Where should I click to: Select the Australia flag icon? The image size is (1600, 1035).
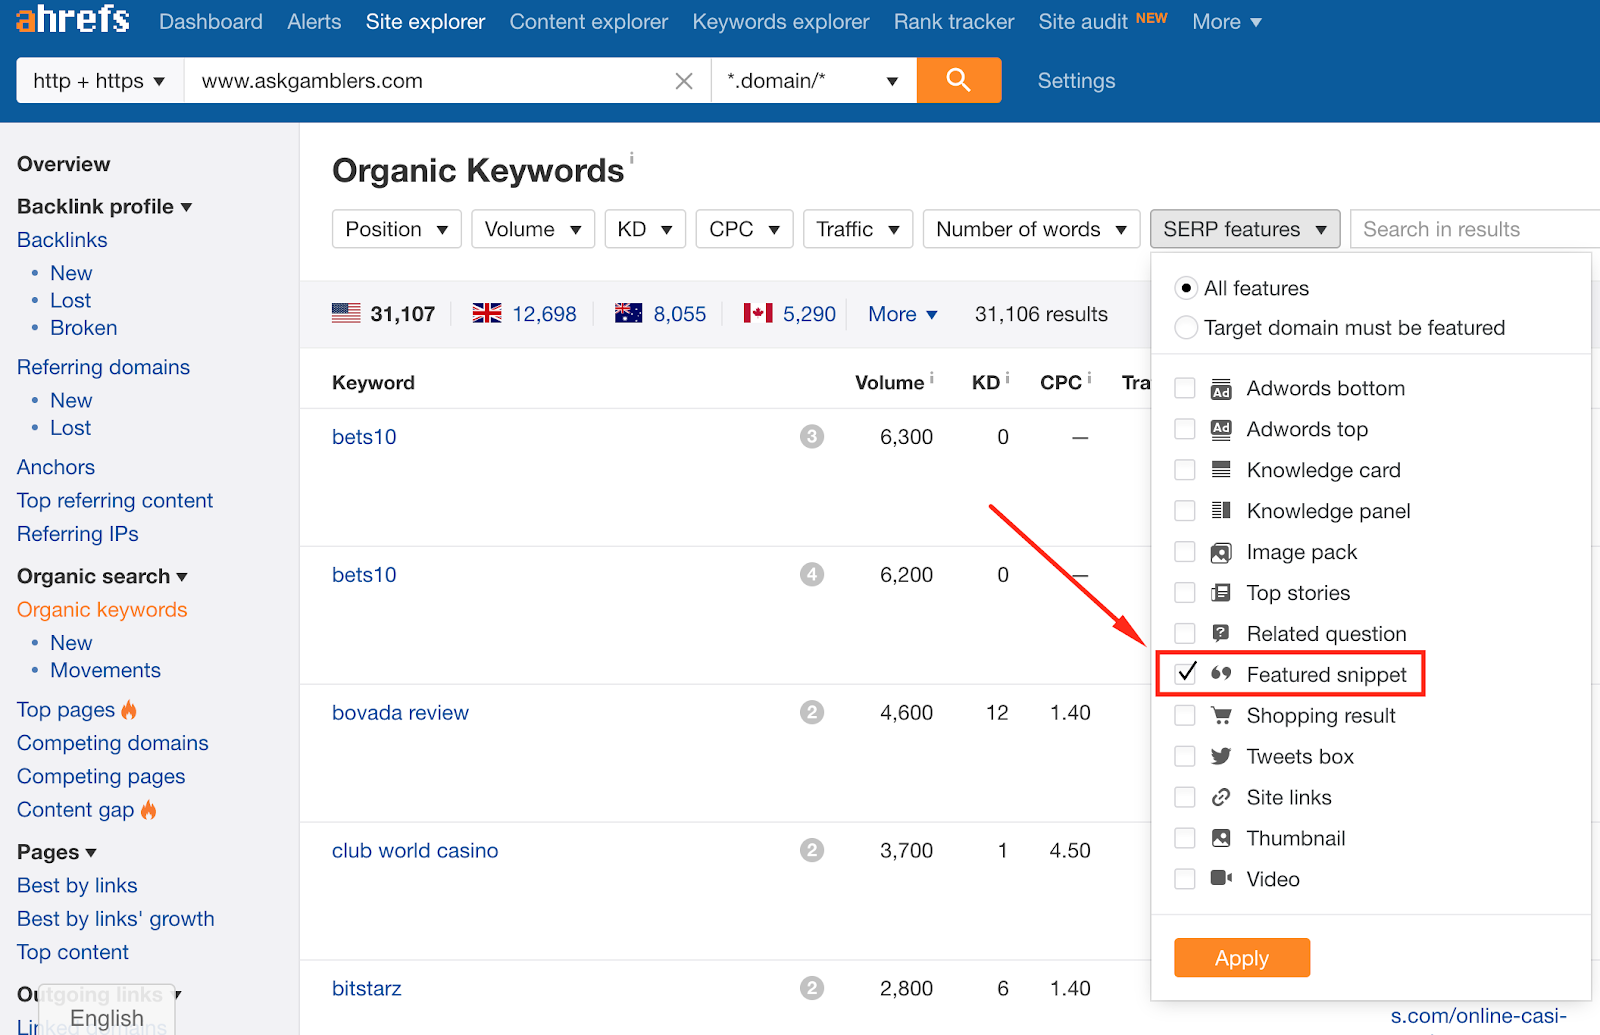point(628,313)
